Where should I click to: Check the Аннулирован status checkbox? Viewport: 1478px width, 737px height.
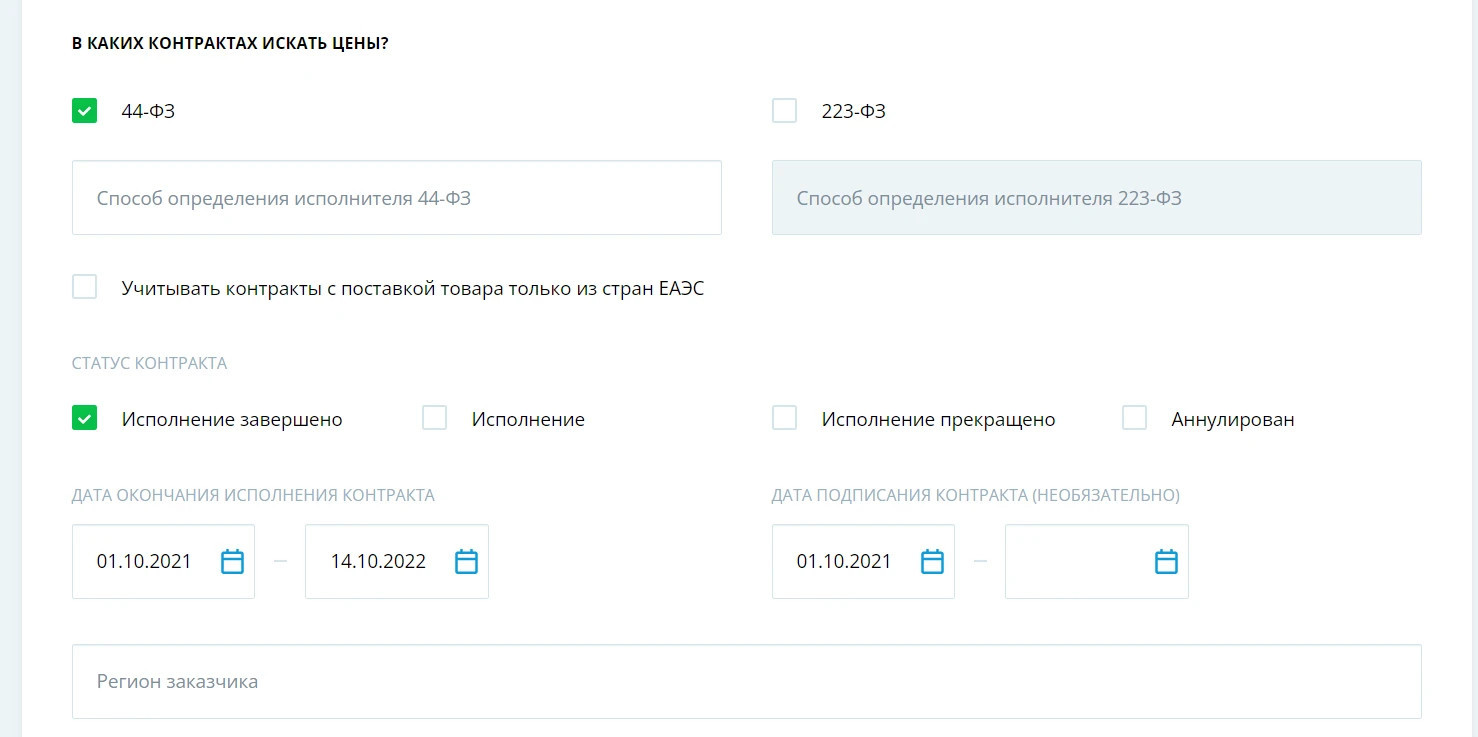point(1135,418)
